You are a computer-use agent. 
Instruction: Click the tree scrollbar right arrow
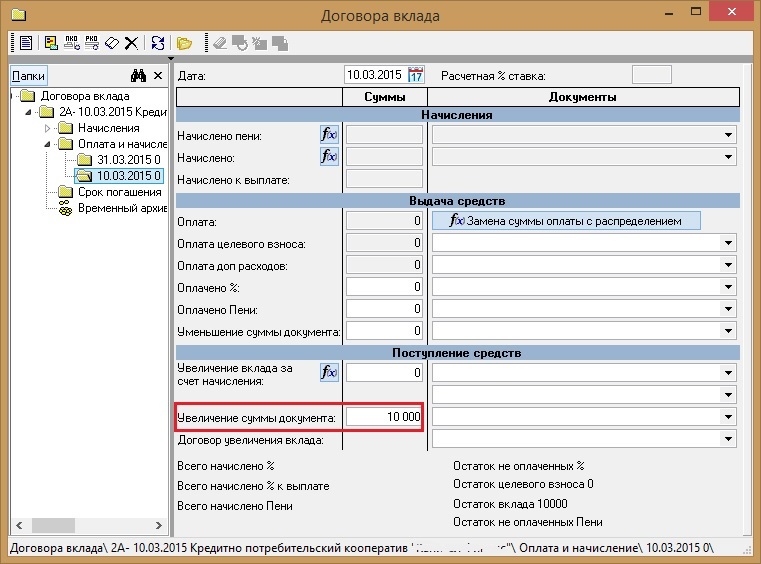(x=159, y=525)
